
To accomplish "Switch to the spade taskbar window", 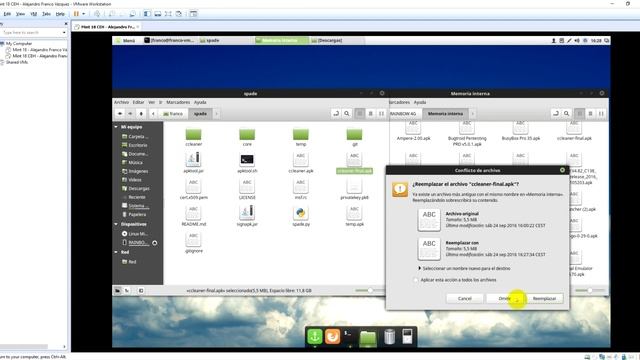I will pyautogui.click(x=225, y=40).
